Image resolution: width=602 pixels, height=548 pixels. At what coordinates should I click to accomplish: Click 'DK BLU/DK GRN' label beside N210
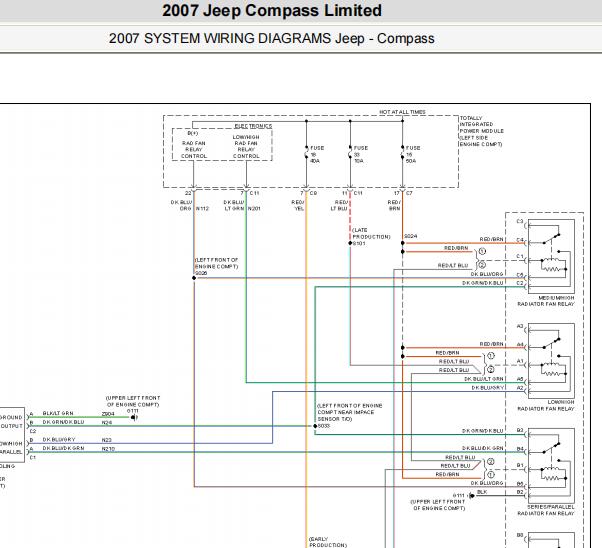pos(63,449)
